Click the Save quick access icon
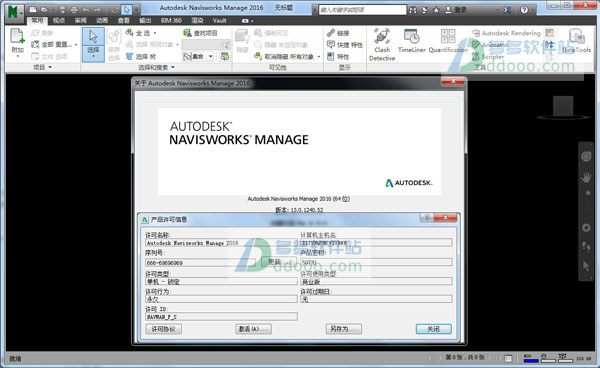Image resolution: width=600 pixels, height=368 pixels. tap(62, 10)
